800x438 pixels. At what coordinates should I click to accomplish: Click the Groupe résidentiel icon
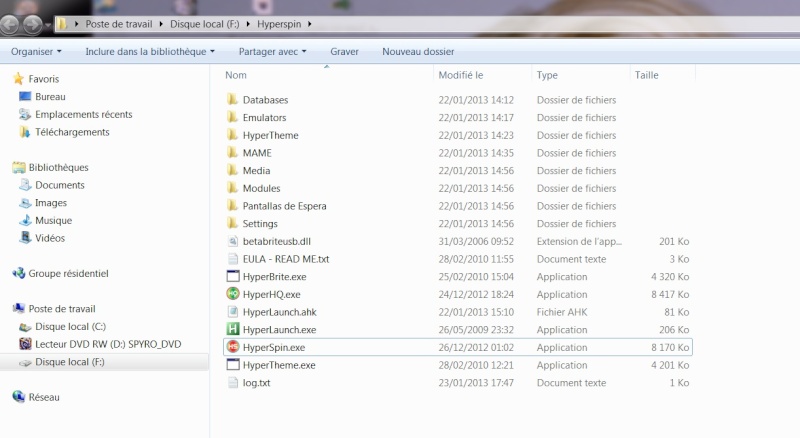click(x=19, y=273)
